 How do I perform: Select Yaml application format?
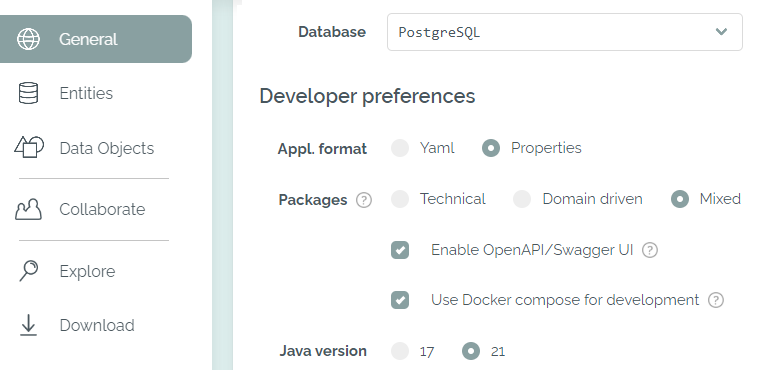pos(400,148)
